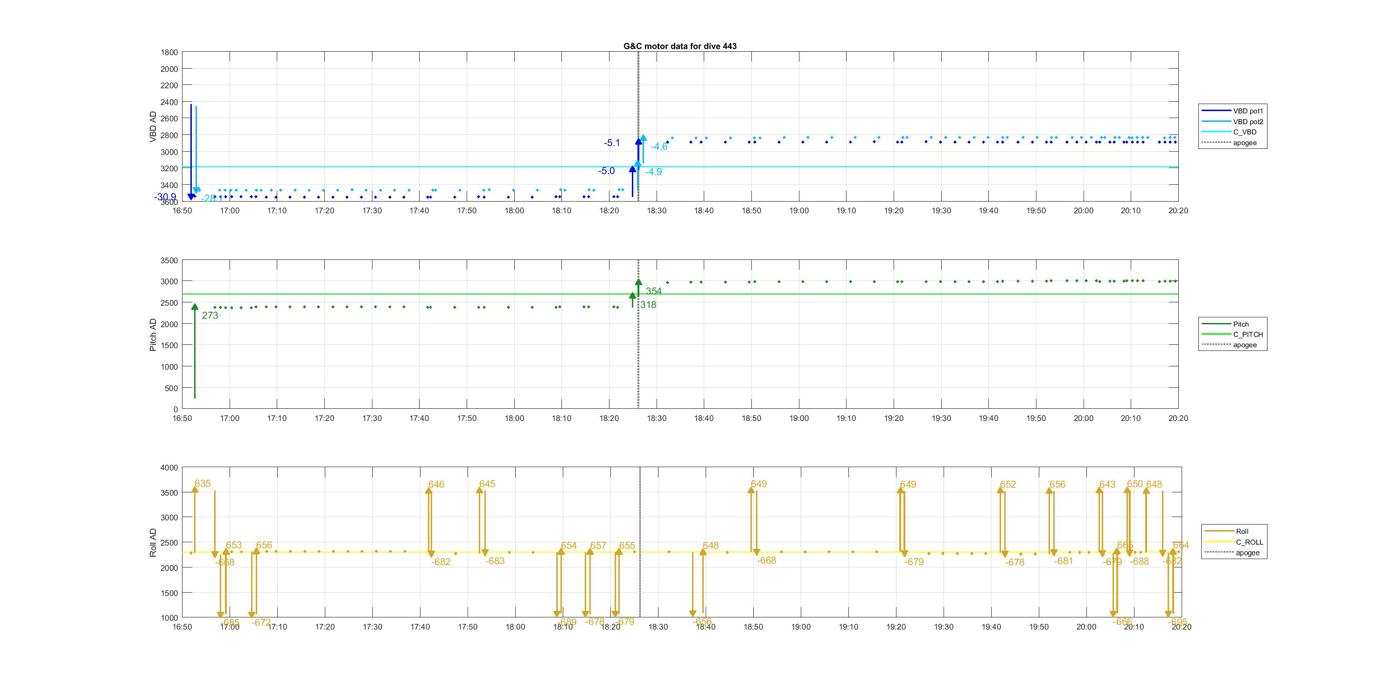This screenshot has width=1400, height=693.
Task: Click the '-672' roll annotation
Action: tap(261, 622)
